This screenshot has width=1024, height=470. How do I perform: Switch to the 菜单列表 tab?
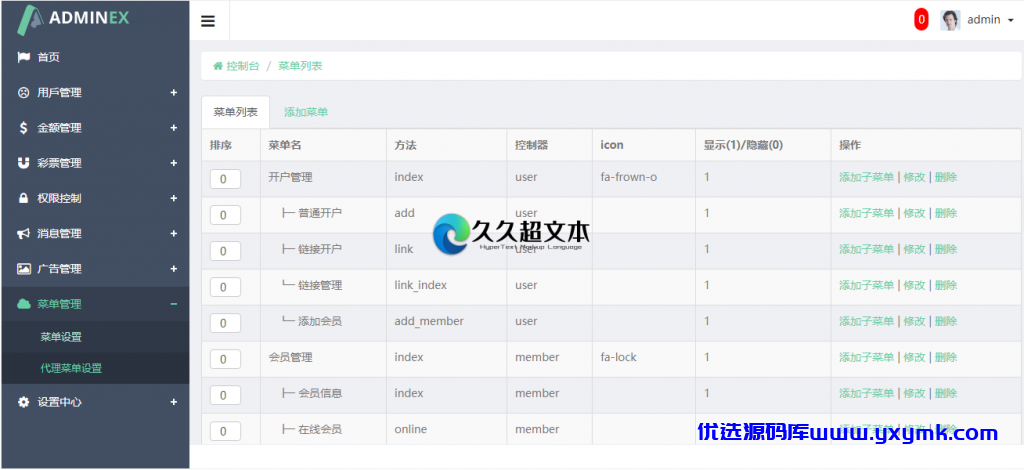click(x=236, y=112)
